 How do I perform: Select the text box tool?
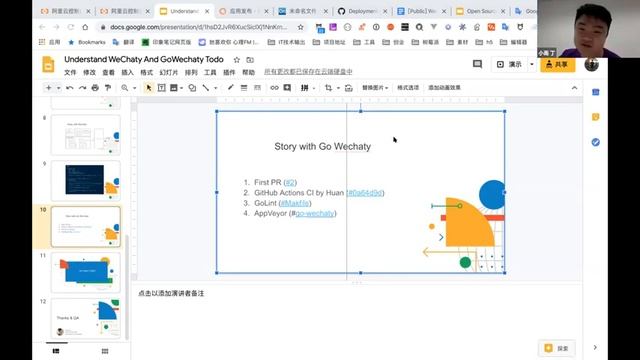[x=162, y=88]
